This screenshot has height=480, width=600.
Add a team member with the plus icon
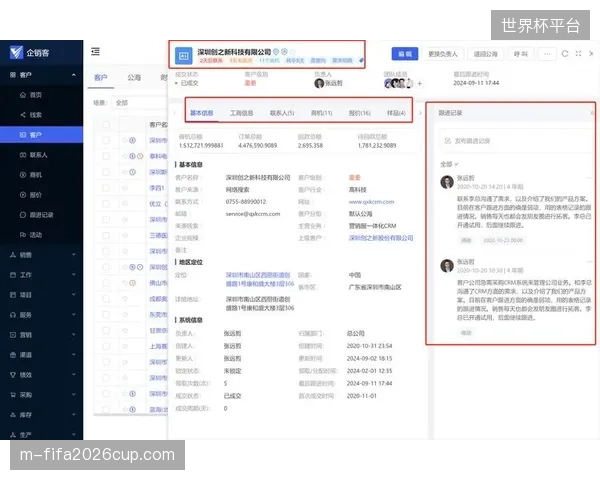[420, 83]
